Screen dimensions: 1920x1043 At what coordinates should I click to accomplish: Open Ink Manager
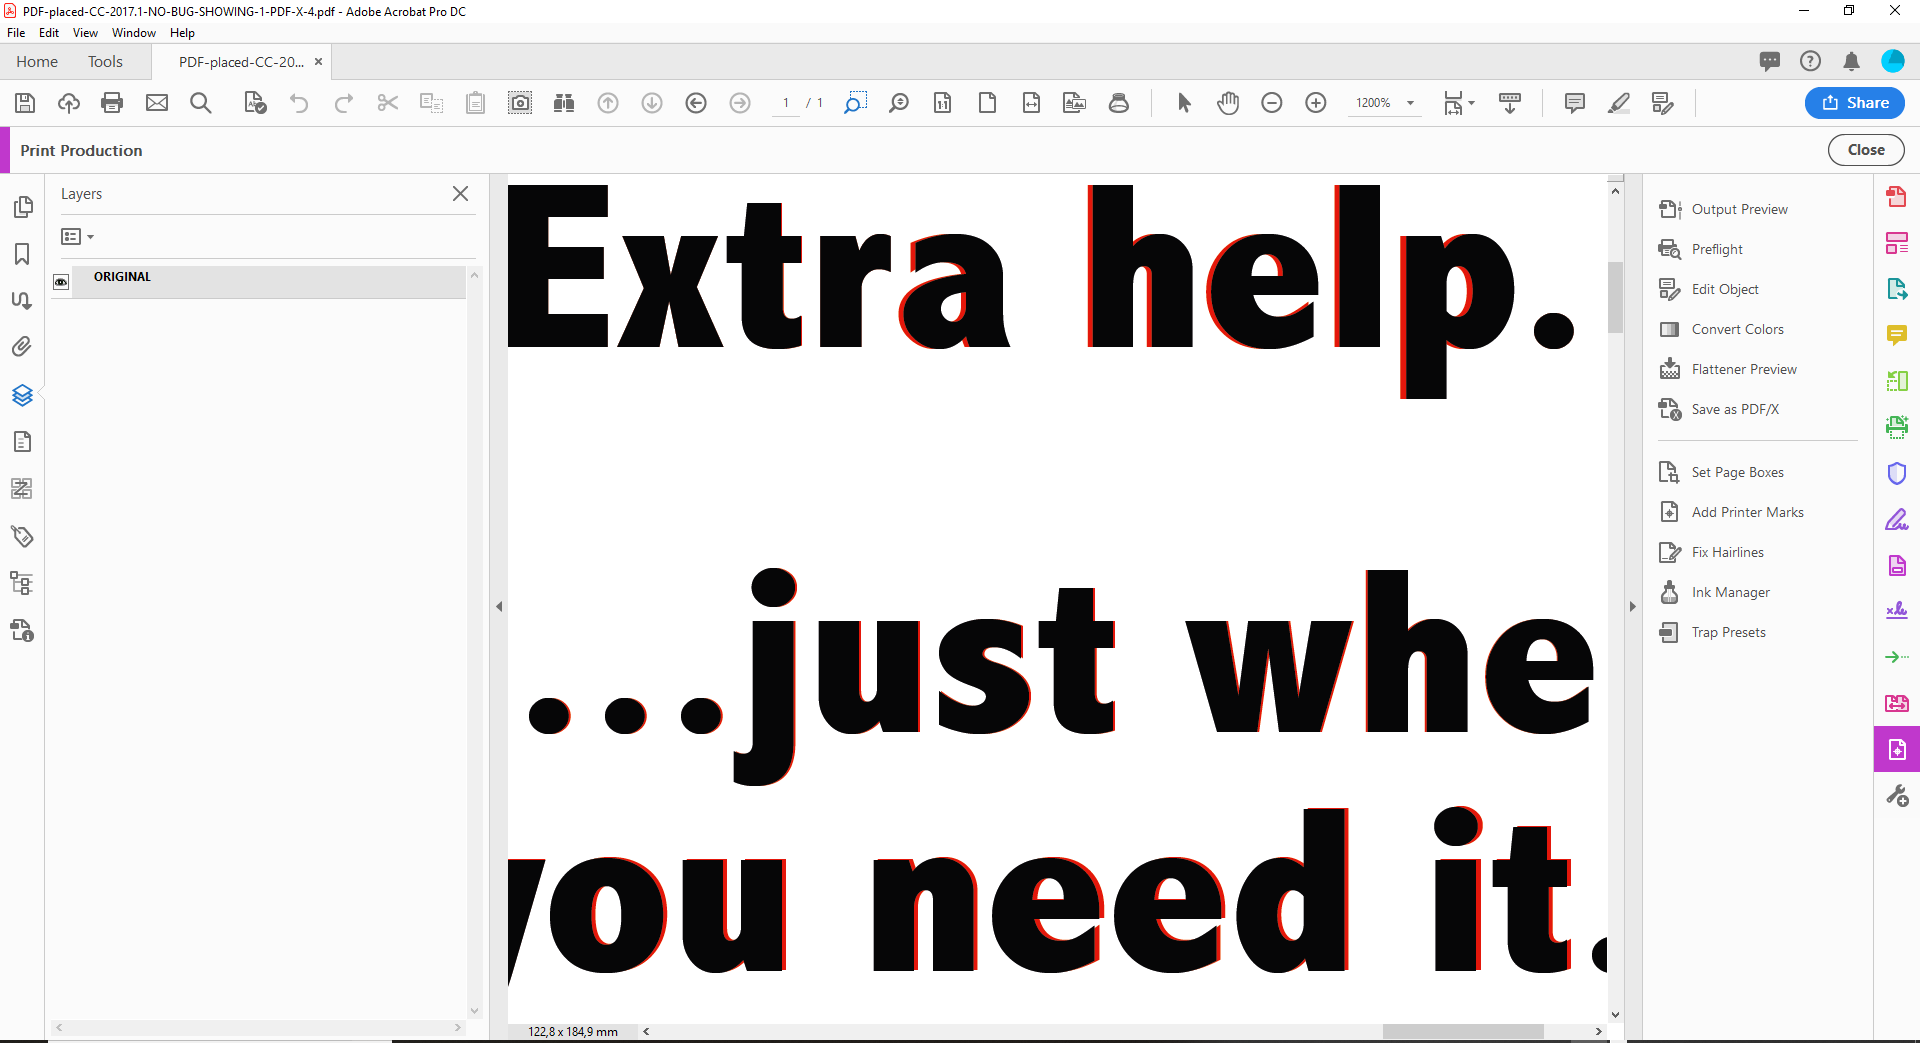[1730, 592]
